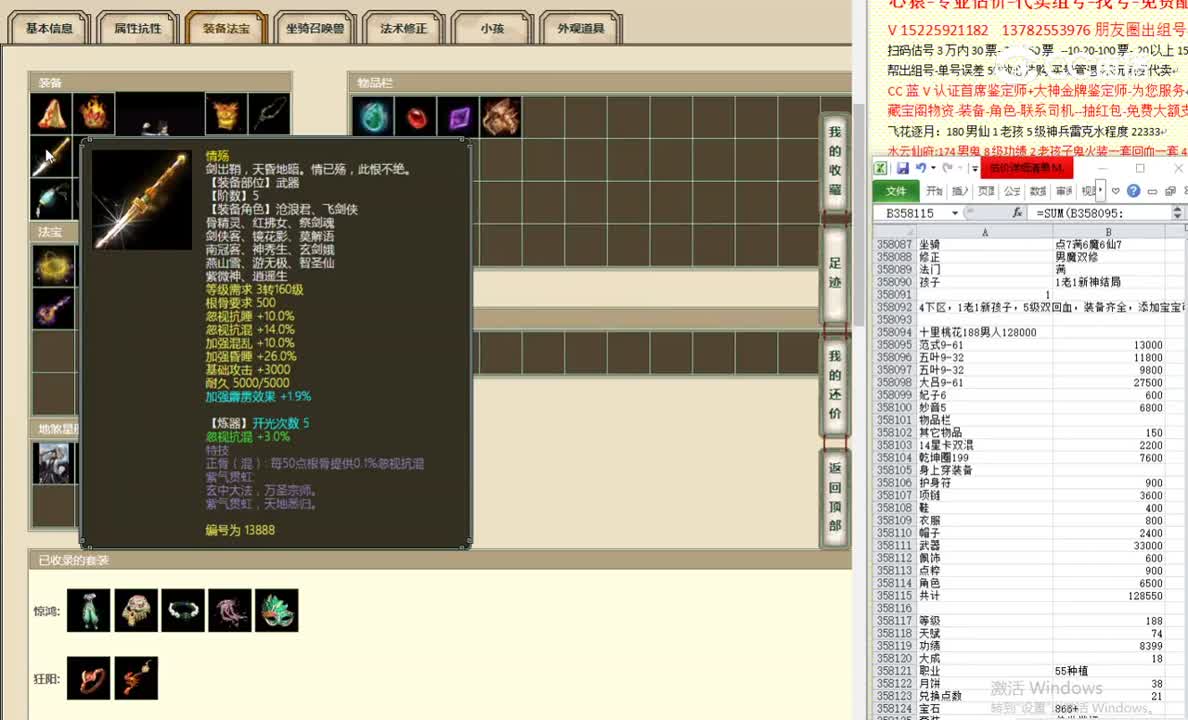Switch to the 法术修正 tab
1188x720 pixels.
tap(403, 28)
